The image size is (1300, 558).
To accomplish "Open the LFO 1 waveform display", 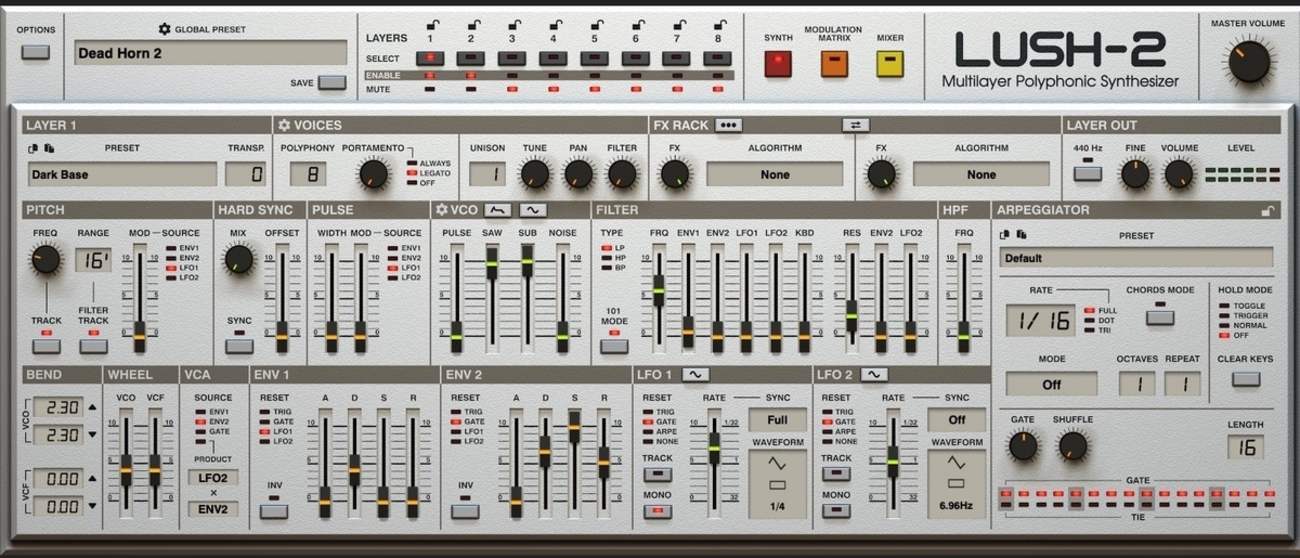I will tap(778, 484).
